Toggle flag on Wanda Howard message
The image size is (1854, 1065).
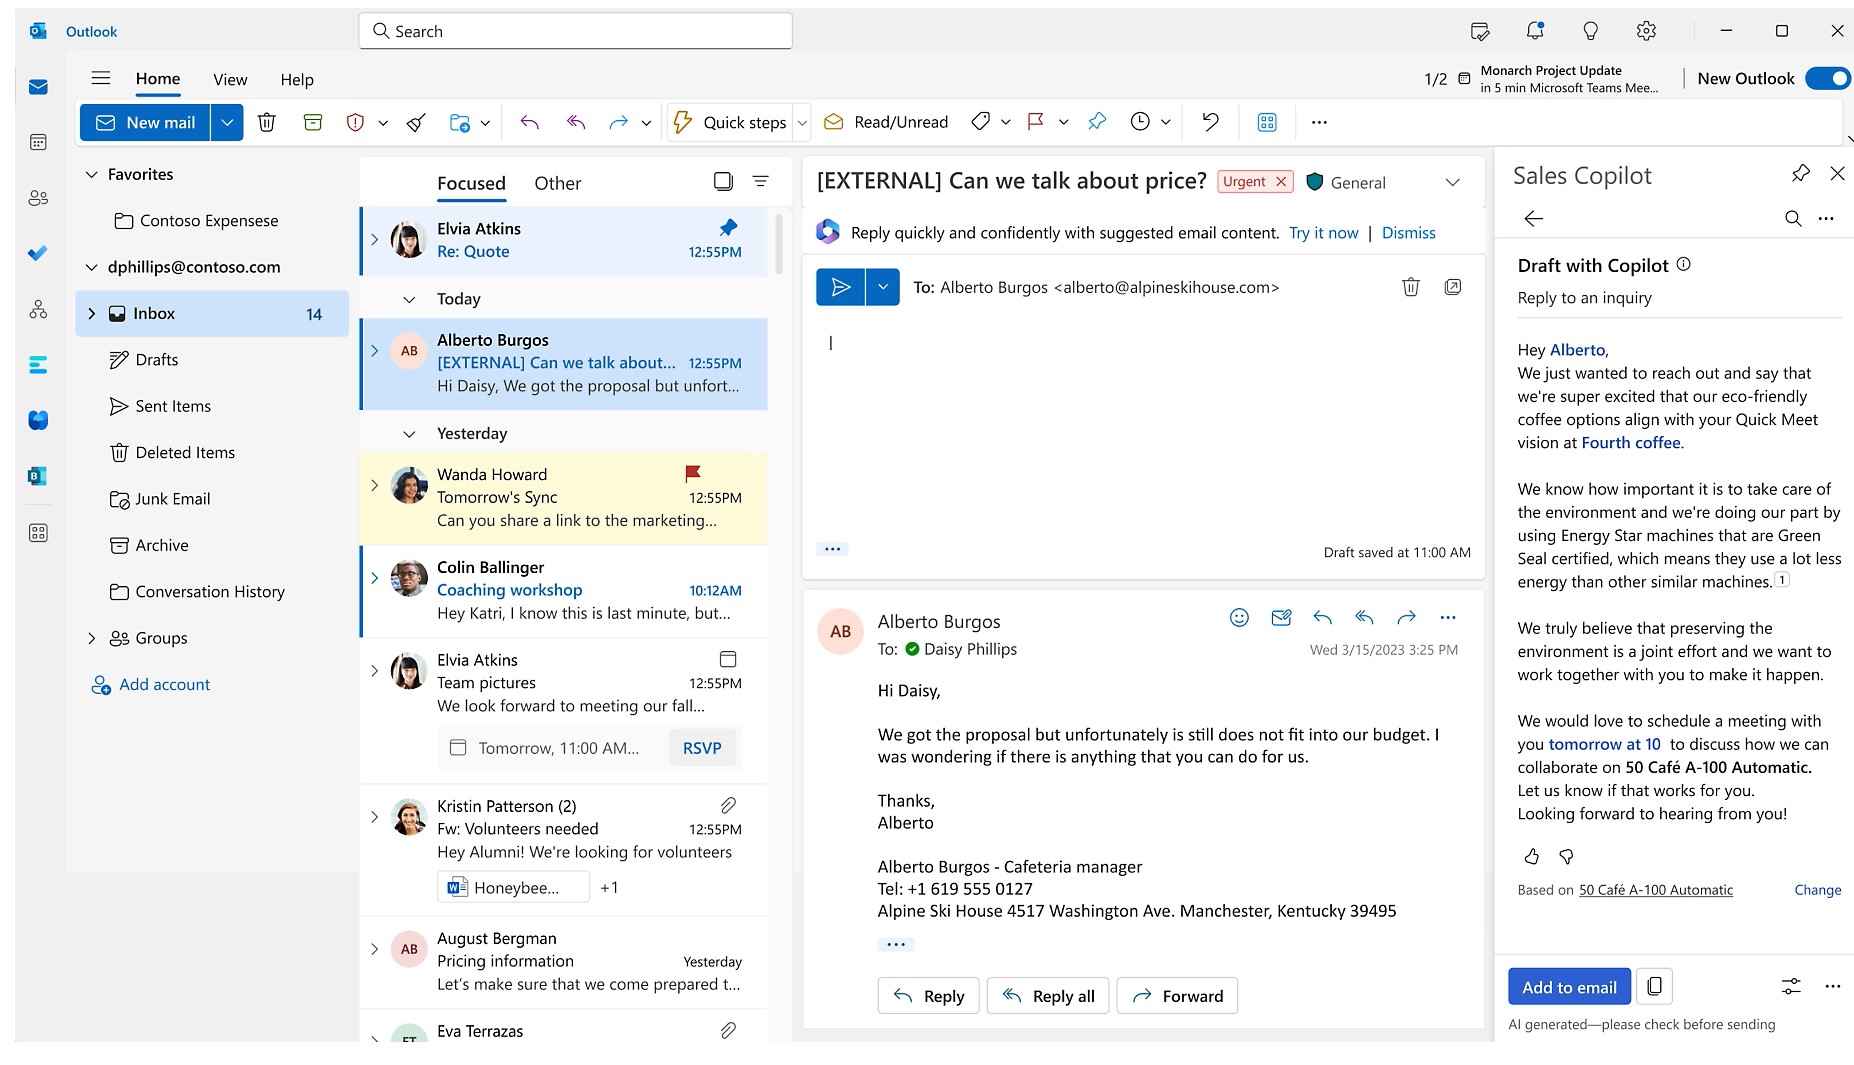pos(692,472)
